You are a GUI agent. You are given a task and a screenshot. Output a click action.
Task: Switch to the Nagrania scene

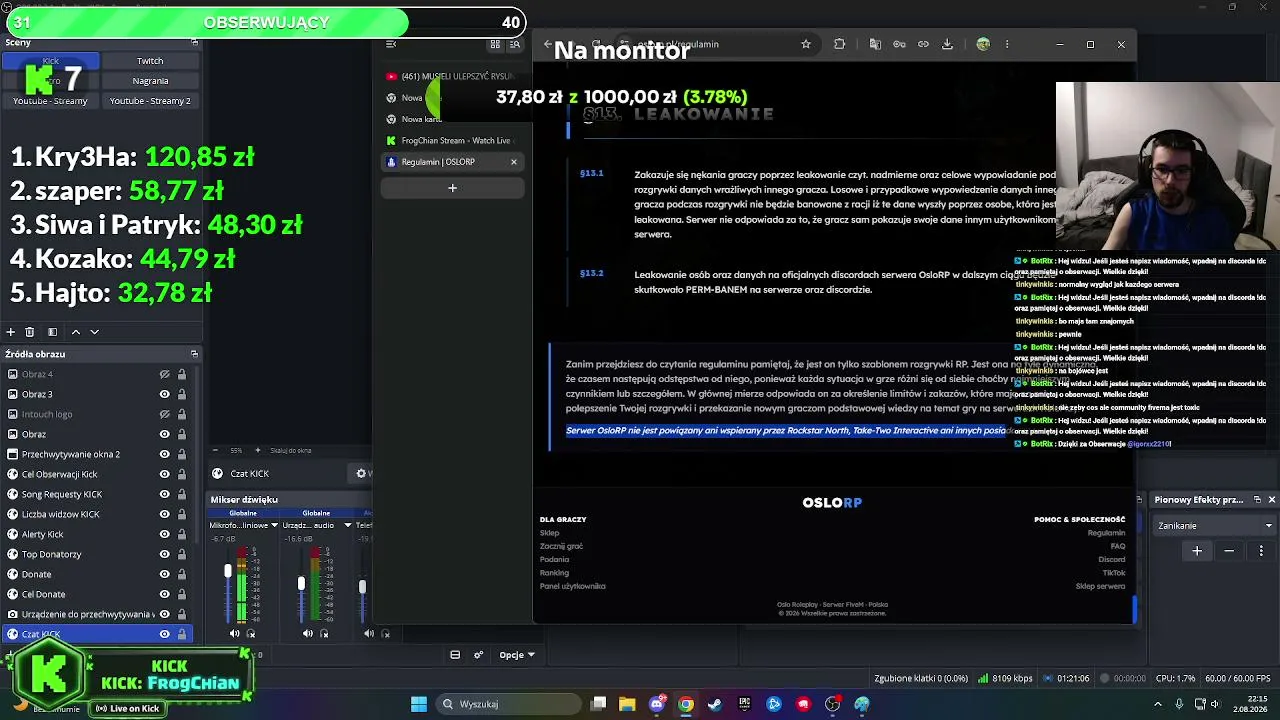150,81
